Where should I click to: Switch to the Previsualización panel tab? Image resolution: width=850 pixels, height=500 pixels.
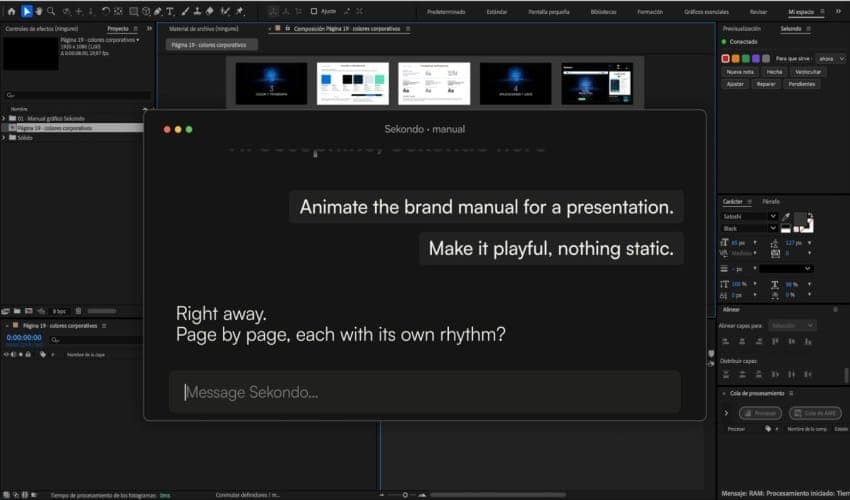[x=741, y=29]
